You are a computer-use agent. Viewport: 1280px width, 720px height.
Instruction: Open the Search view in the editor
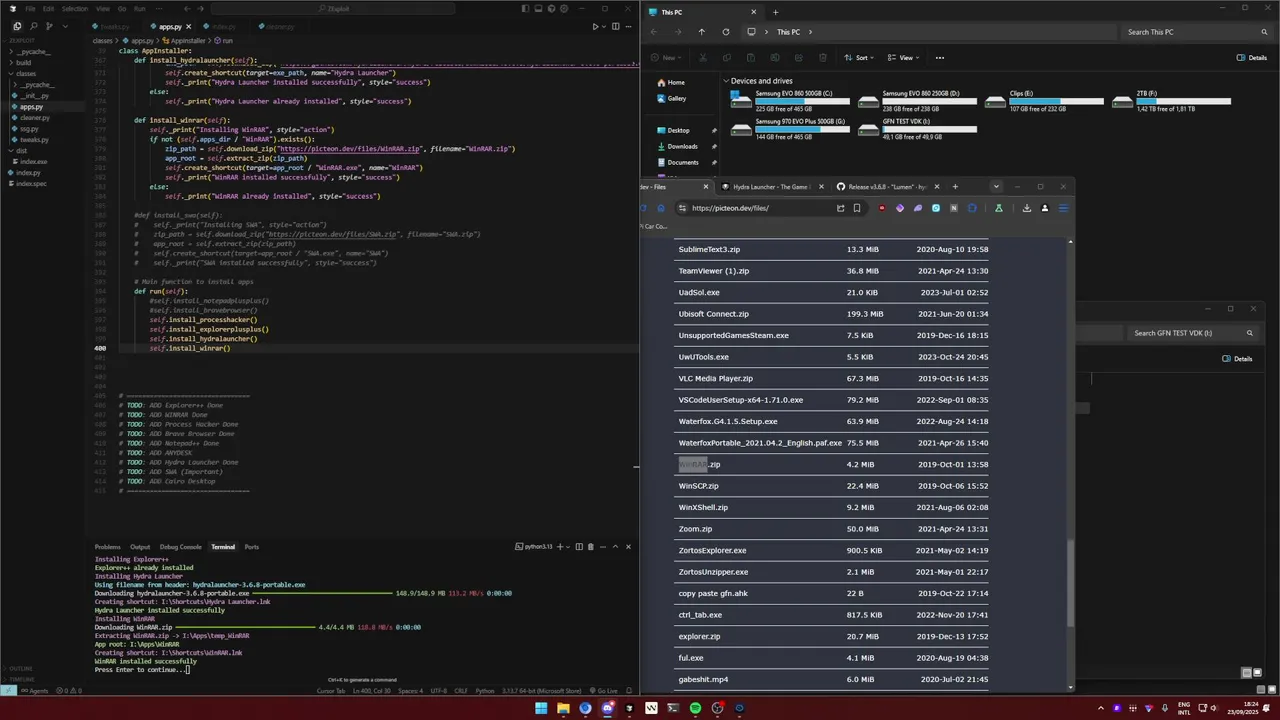tap(33, 26)
